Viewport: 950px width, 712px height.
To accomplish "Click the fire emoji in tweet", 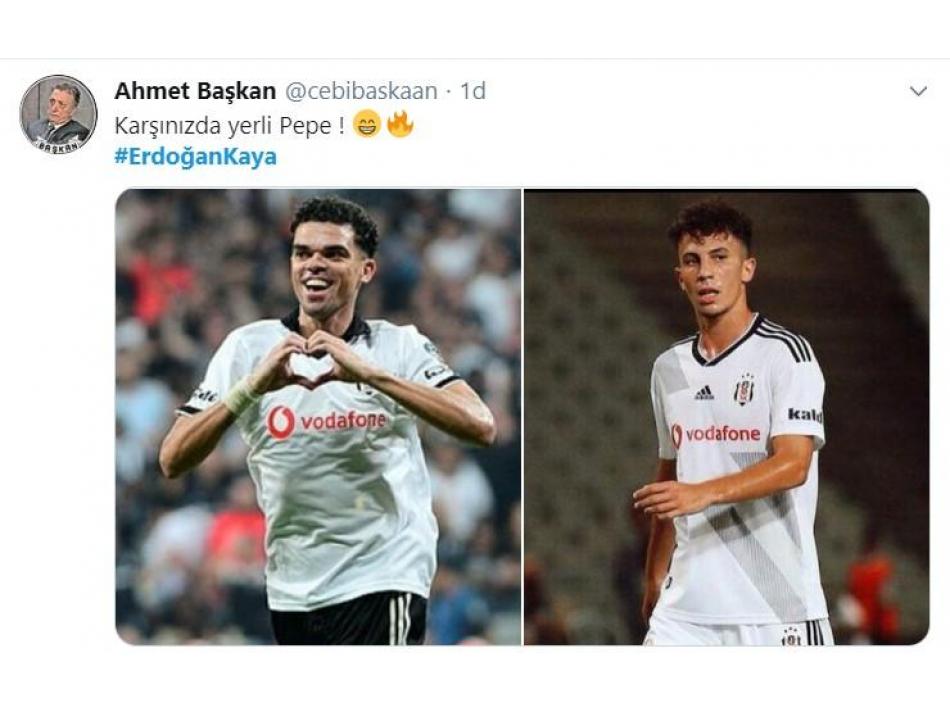I will tap(399, 124).
